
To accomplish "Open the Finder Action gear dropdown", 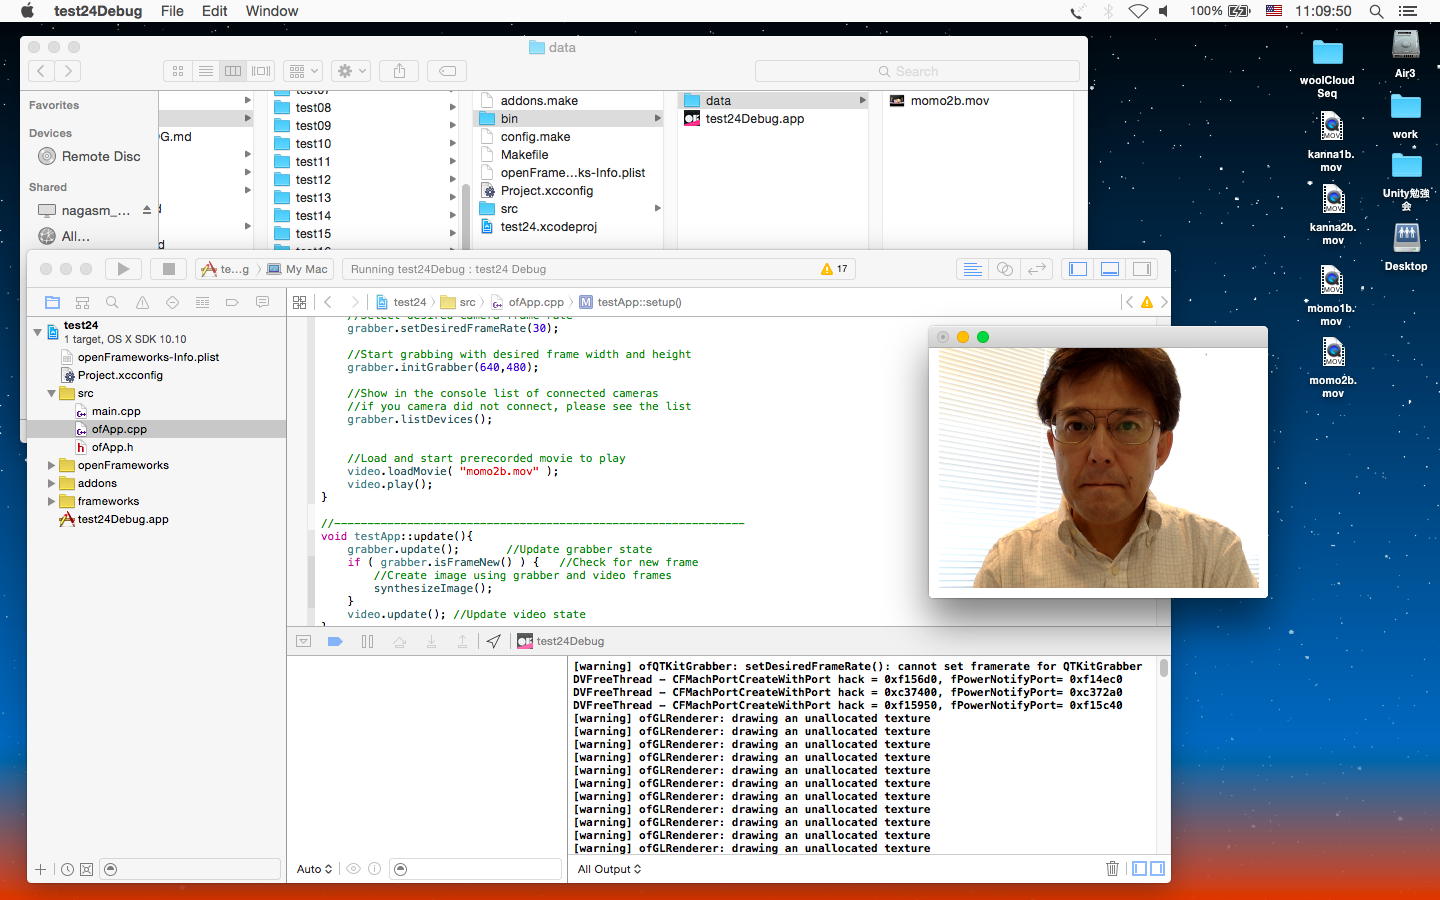I will pos(352,71).
